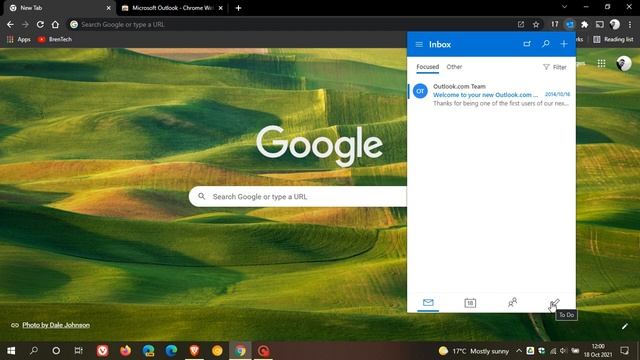
Task: Expand the system tray hidden icons chevron
Action: pos(519,351)
